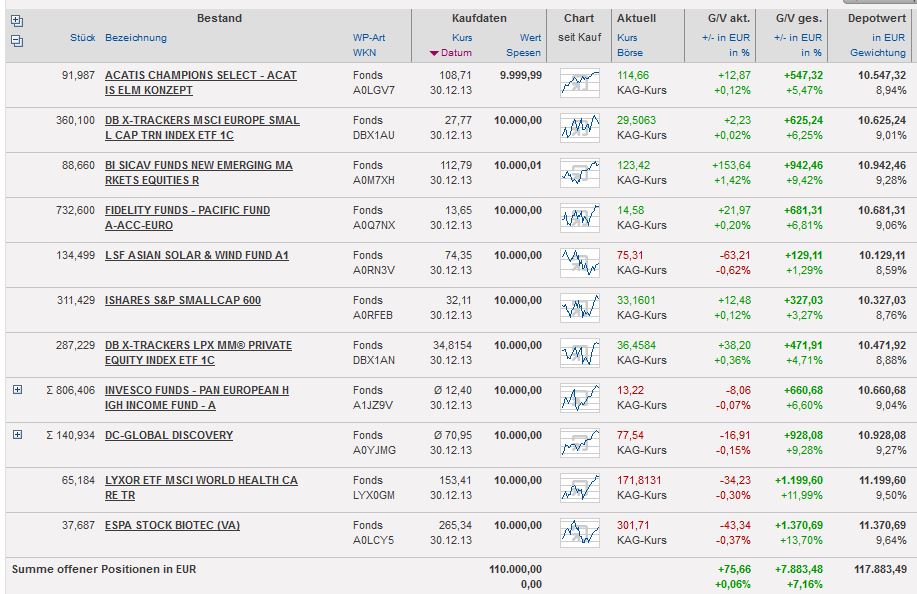
Task: Click the expand all positions icon
Action: 17,21
